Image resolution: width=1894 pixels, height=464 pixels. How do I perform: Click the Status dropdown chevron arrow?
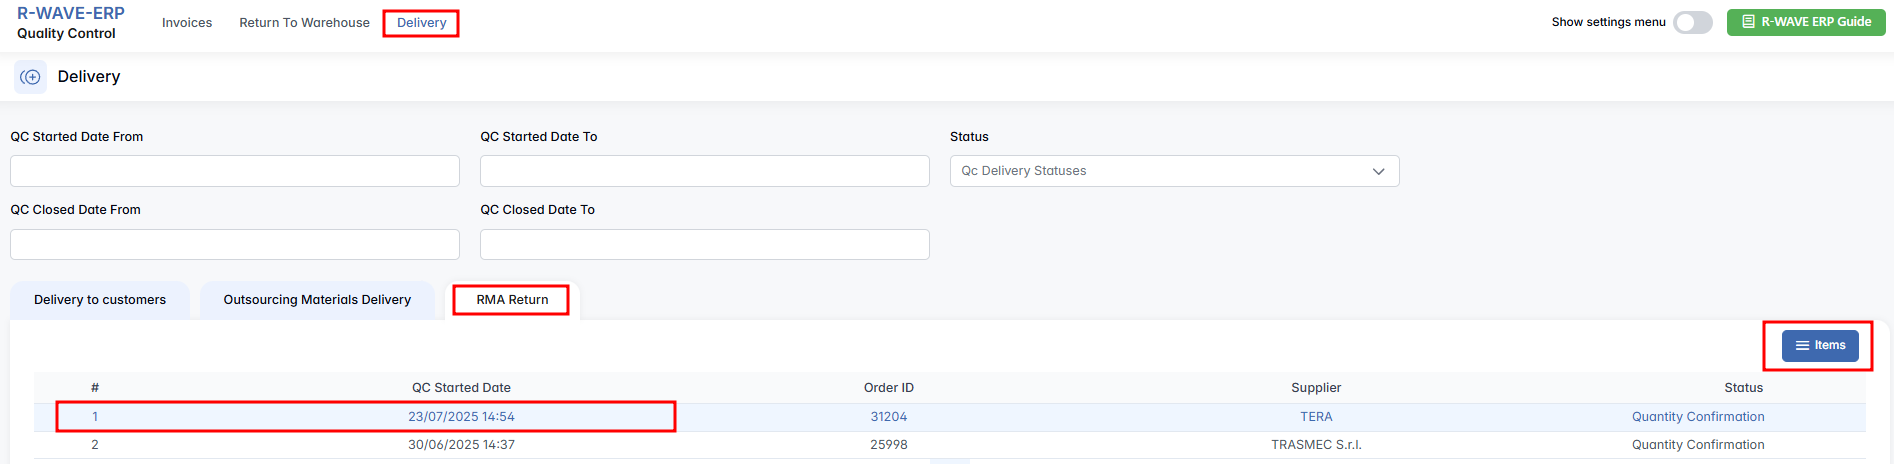click(x=1378, y=171)
